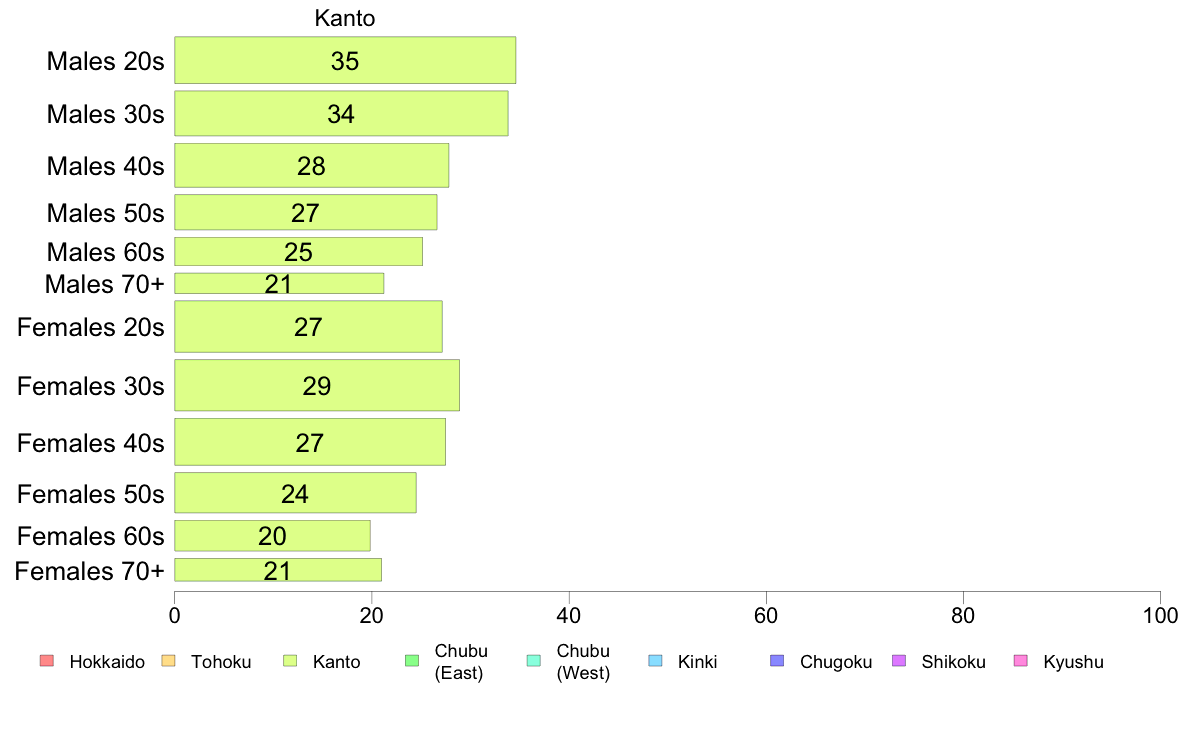
Task: Click the Kanto yellow-green legend swatch
Action: point(290,661)
